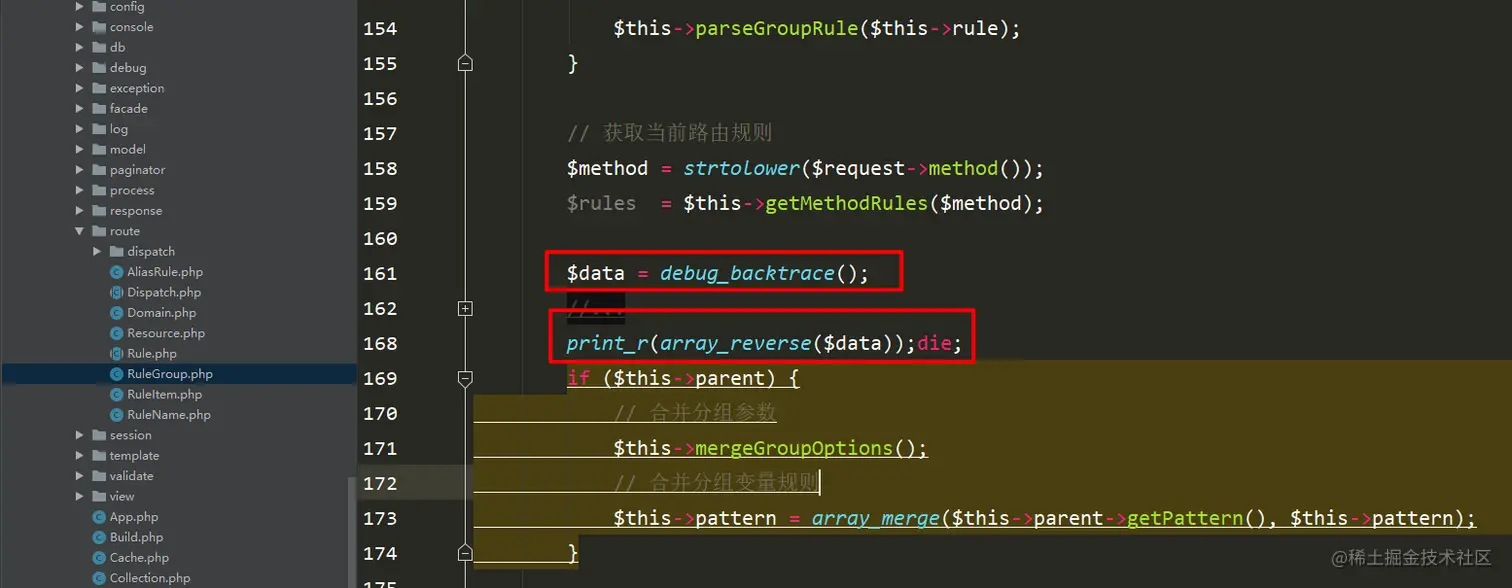This screenshot has height=588, width=1512.
Task: Select the Resource.php class file icon
Action: coord(116,333)
